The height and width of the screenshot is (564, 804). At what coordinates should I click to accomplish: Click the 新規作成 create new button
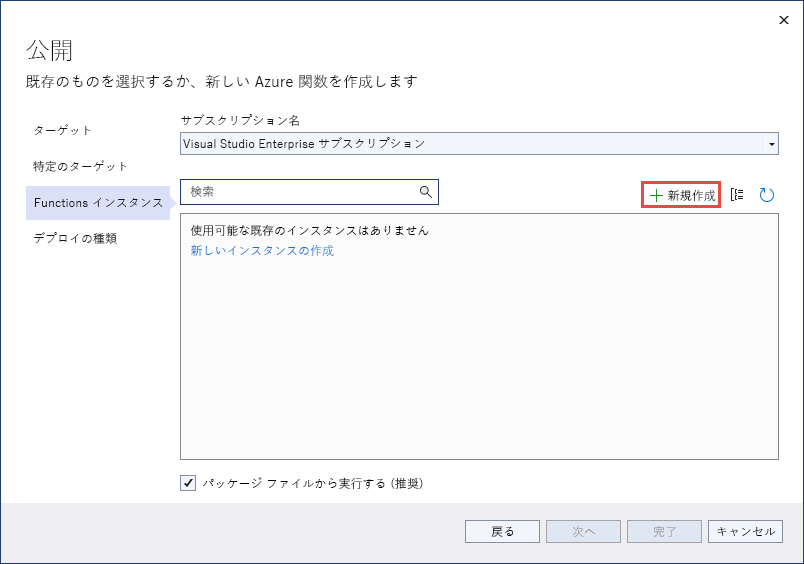[681, 195]
